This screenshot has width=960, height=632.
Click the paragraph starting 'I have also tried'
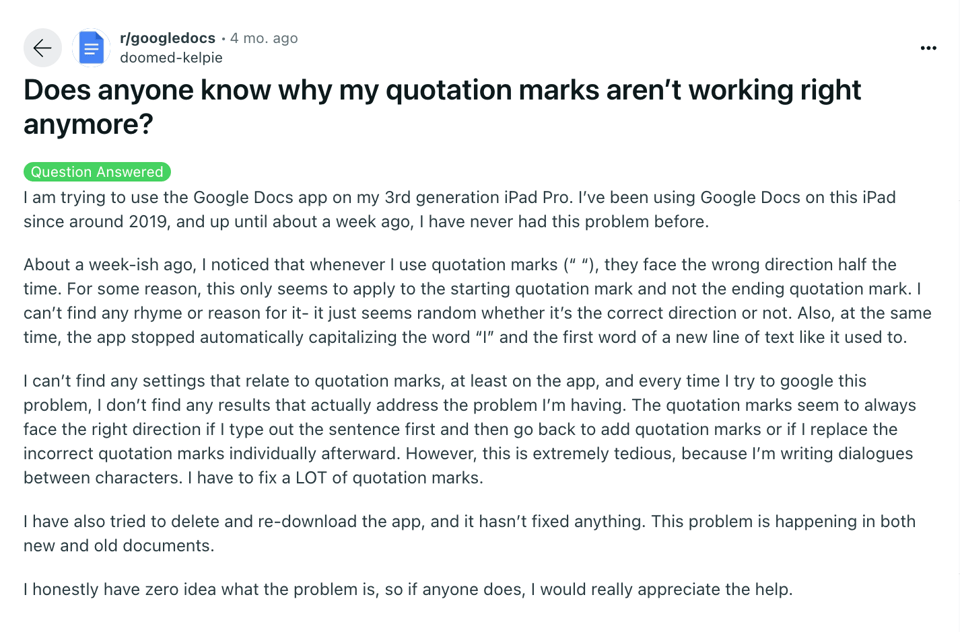(470, 533)
